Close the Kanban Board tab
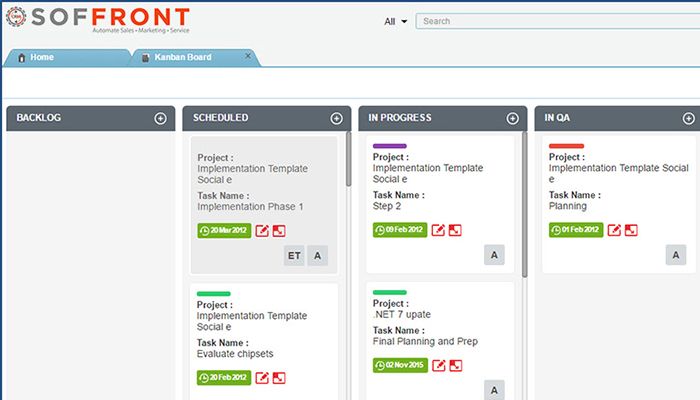The width and height of the screenshot is (700, 400). pos(248,56)
